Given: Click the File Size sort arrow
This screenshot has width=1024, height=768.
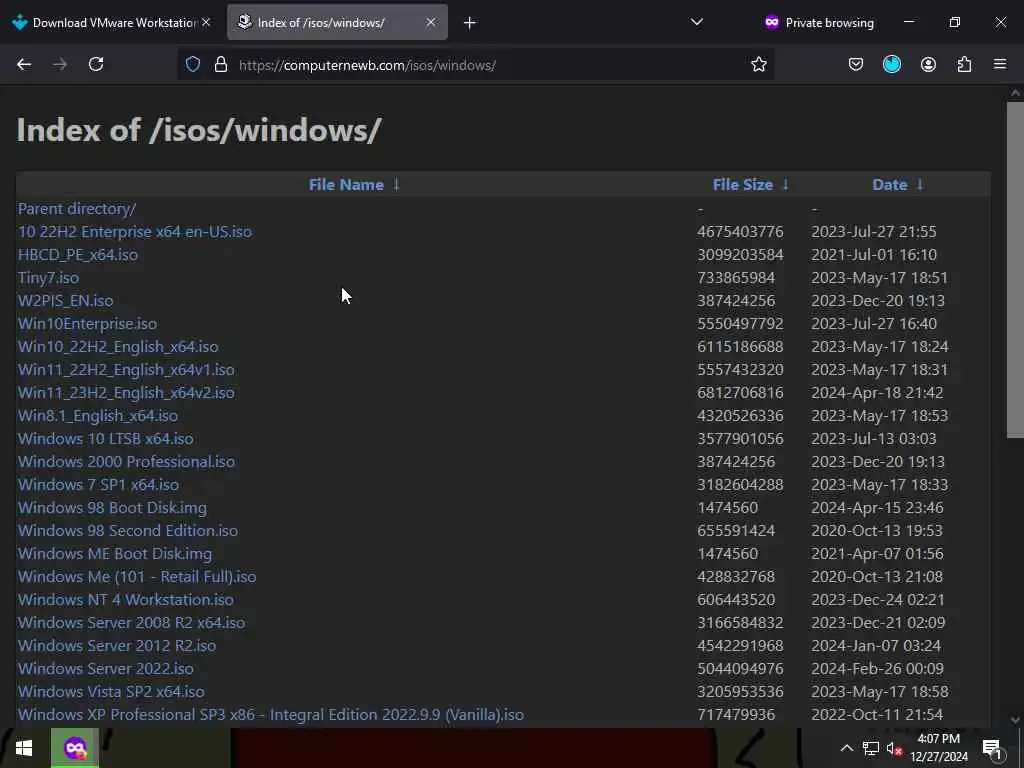Looking at the screenshot, I should point(786,185).
